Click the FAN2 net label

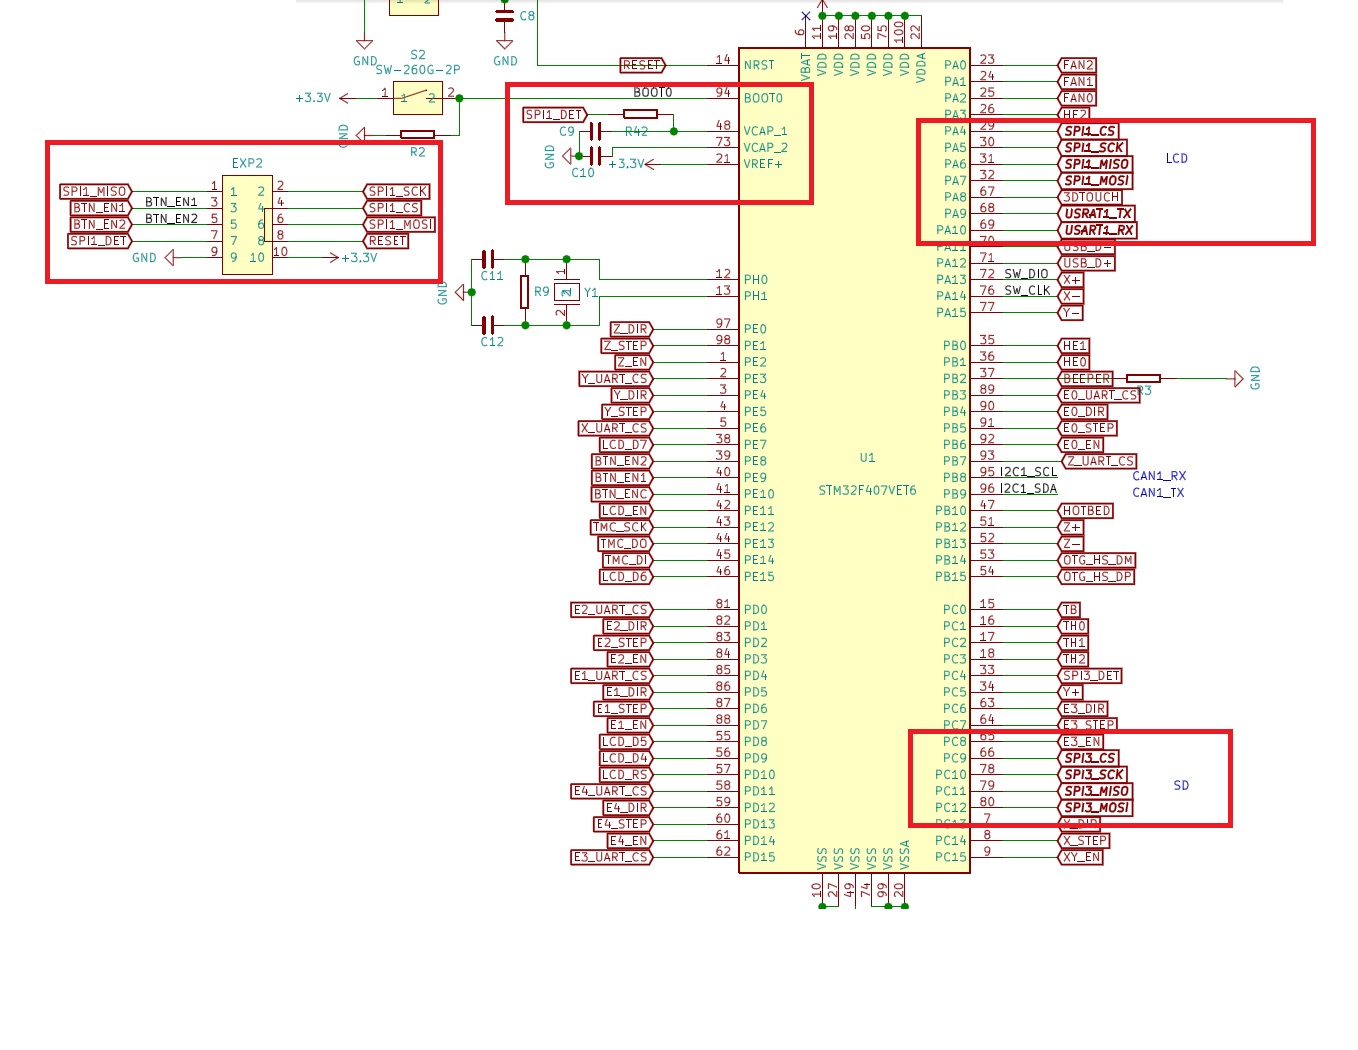(x=1077, y=65)
